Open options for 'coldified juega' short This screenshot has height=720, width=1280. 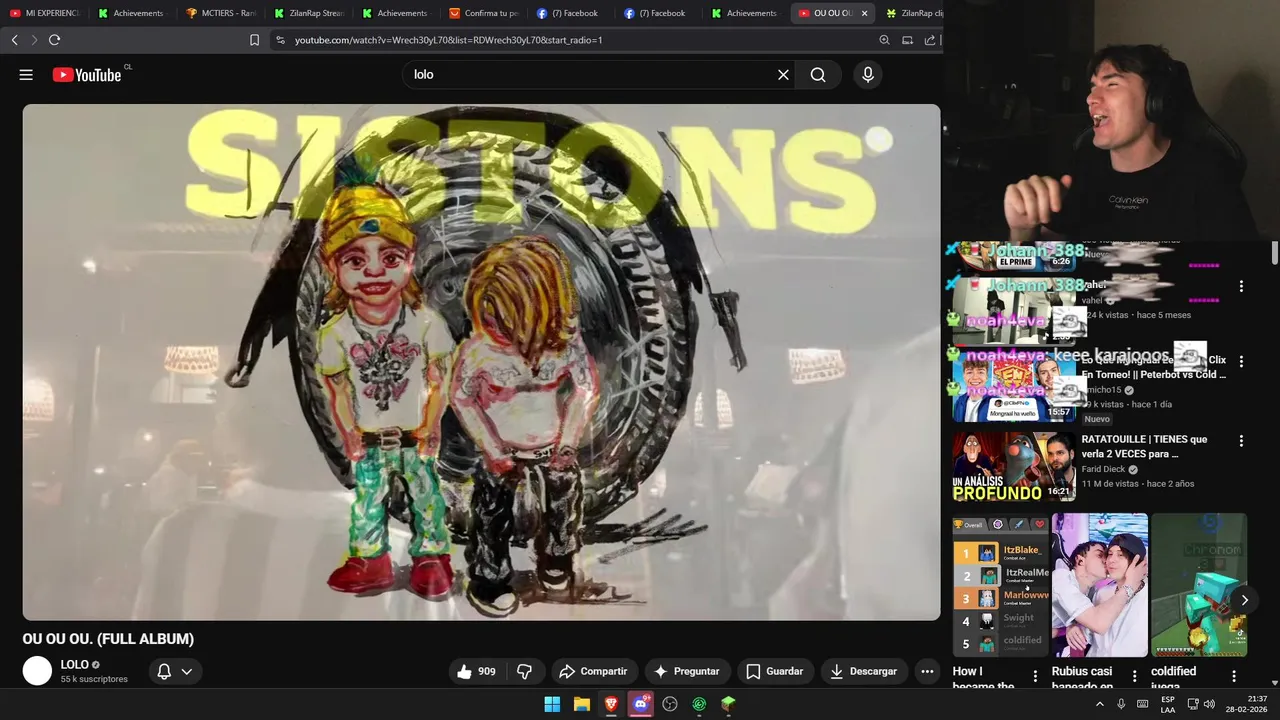coord(1234,676)
